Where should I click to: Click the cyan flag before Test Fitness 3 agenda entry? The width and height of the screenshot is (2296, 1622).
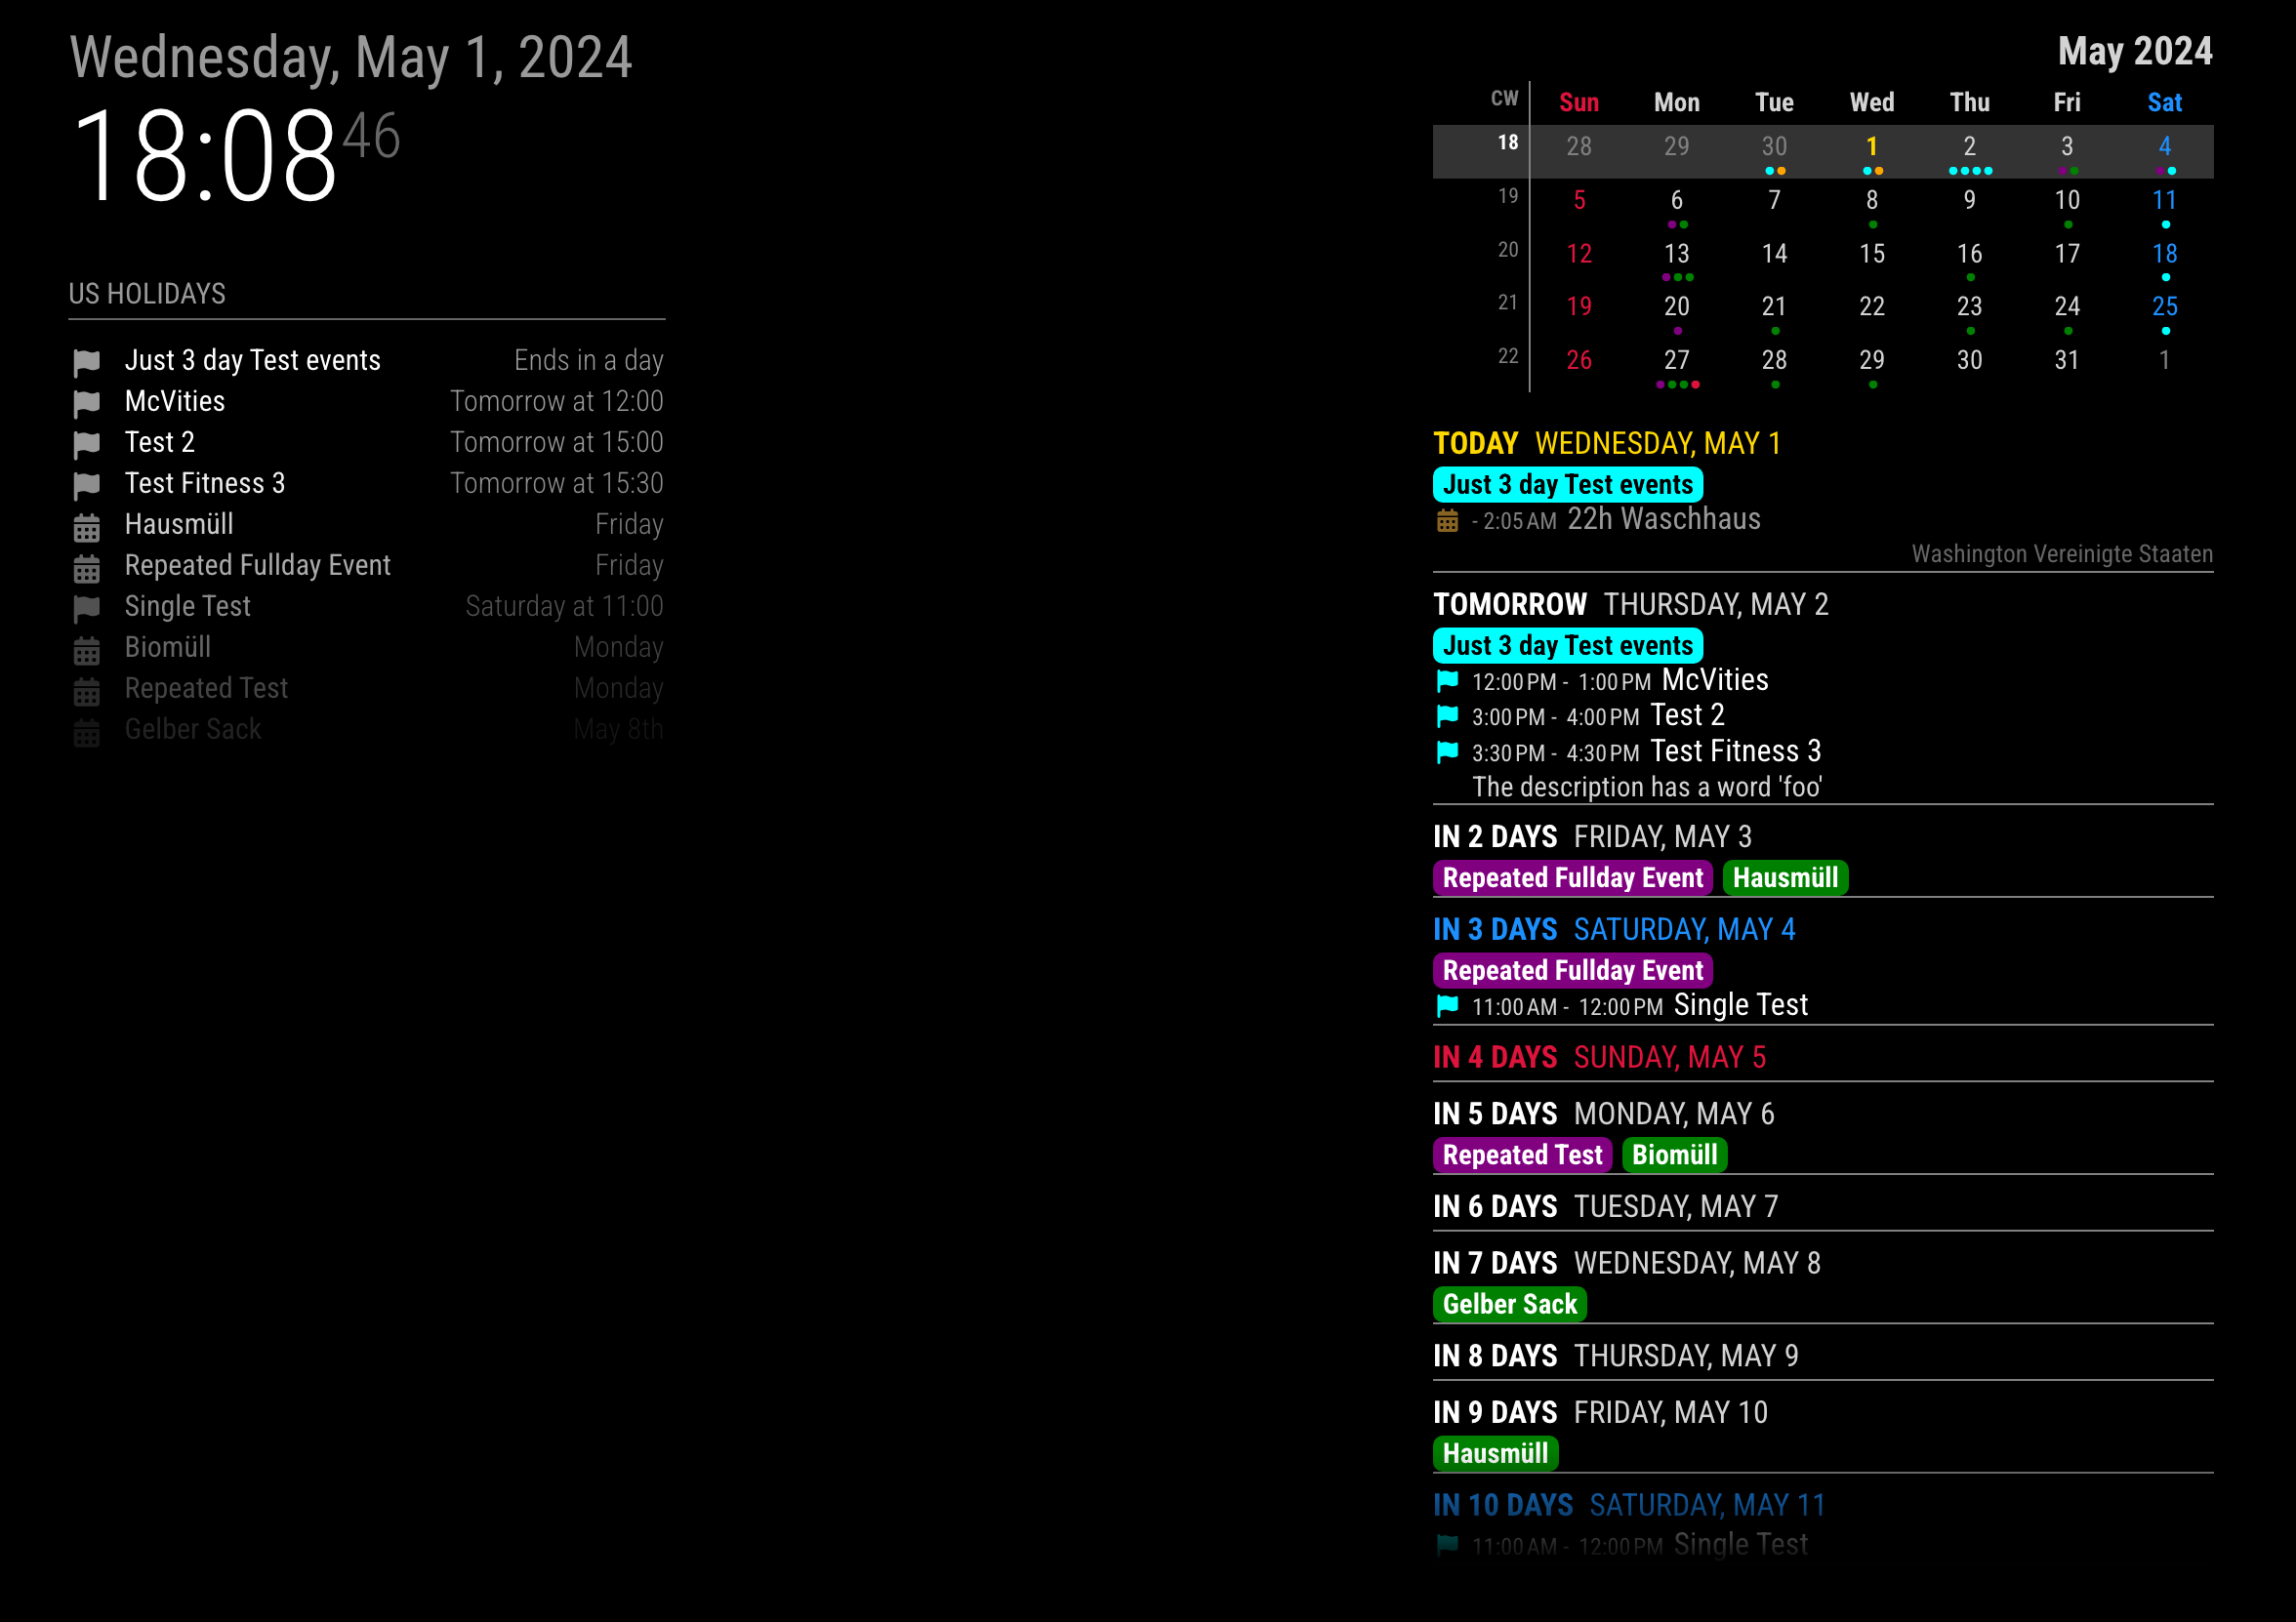pyautogui.click(x=1447, y=752)
